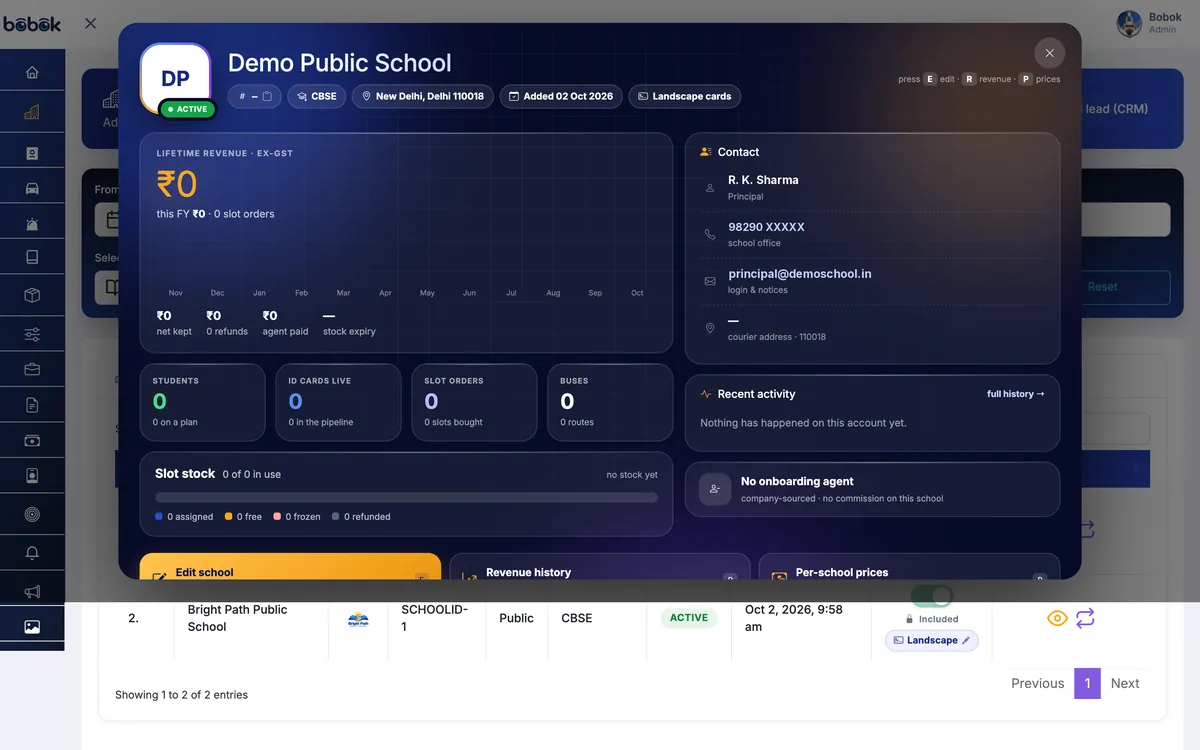Click the Slot stock progress bar
Screen dimensions: 1200x750
[x=406, y=497]
